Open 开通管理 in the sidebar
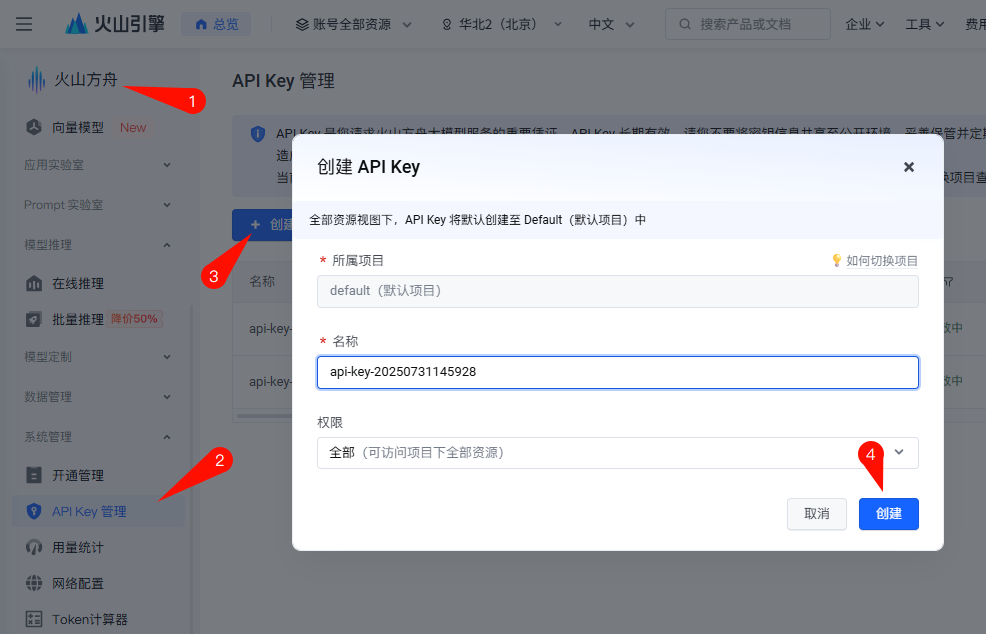The image size is (986, 634). point(78,476)
